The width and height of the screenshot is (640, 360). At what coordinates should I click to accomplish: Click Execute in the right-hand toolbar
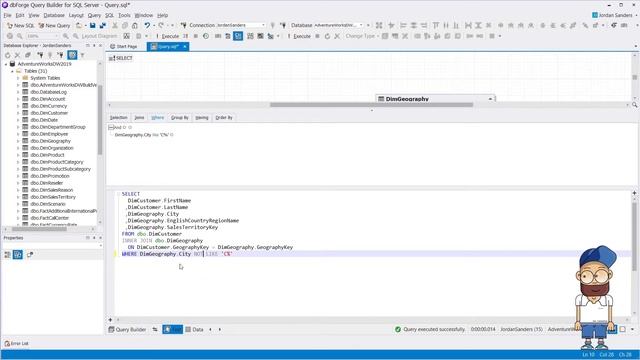(299, 36)
